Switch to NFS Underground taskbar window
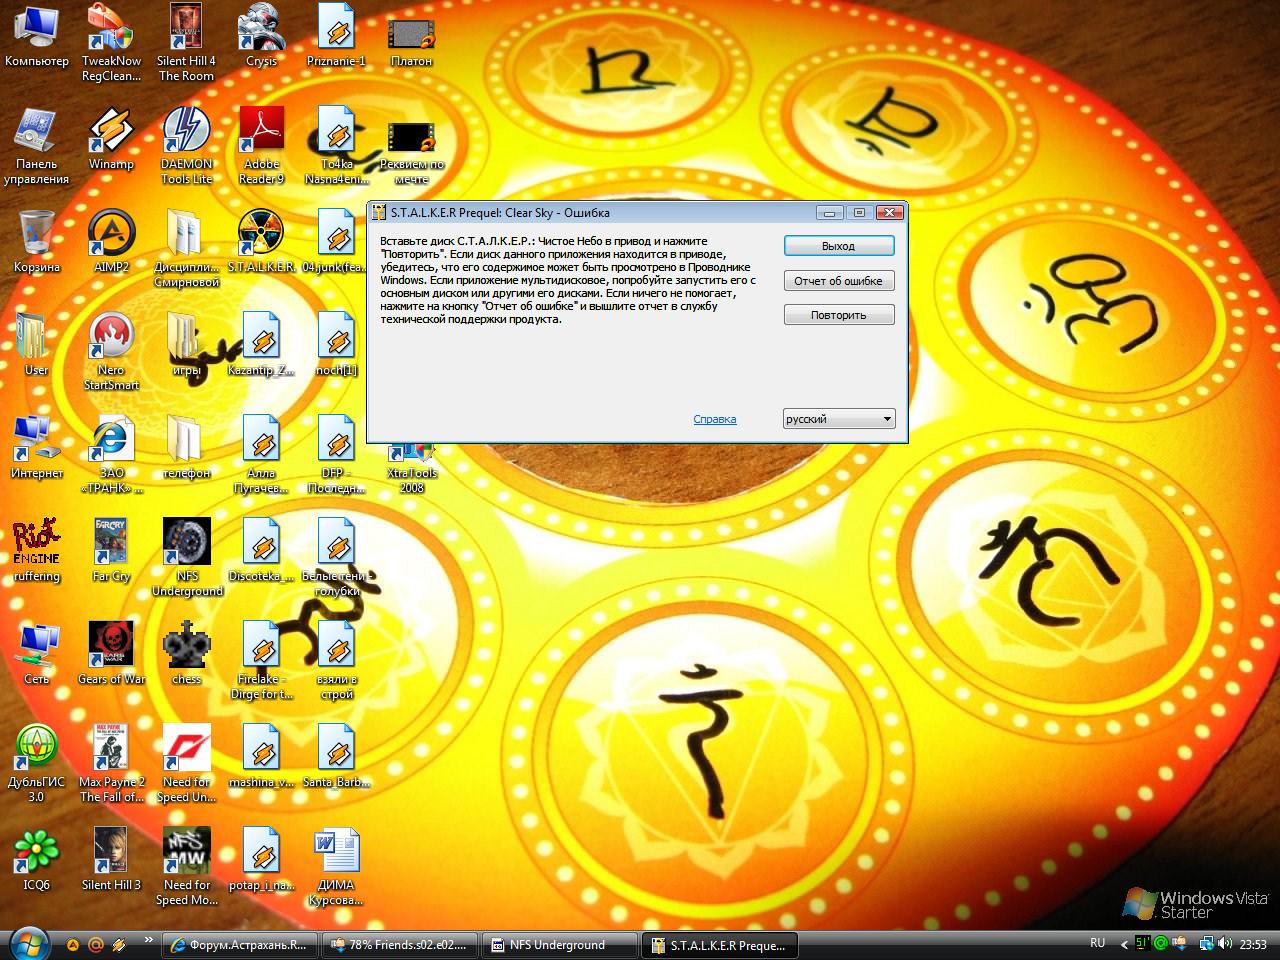This screenshot has width=1280, height=960. [x=560, y=945]
